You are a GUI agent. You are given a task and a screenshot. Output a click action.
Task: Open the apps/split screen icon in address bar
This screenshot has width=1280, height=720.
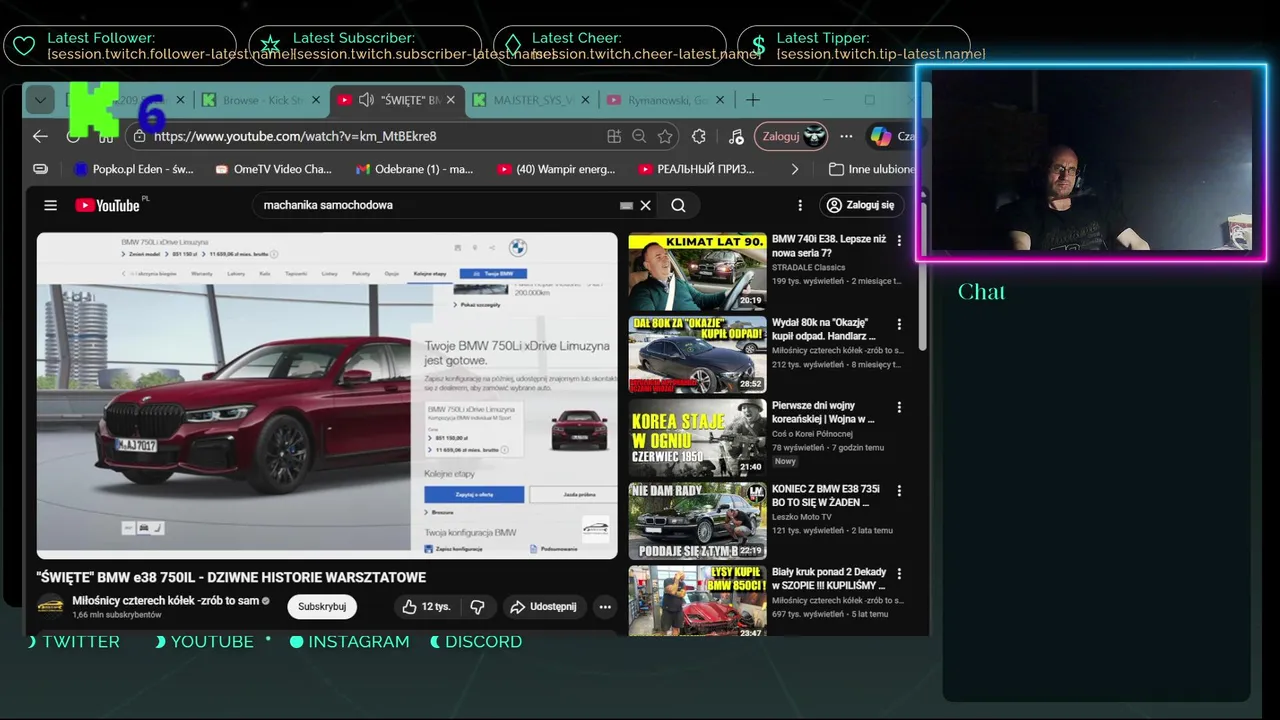click(x=614, y=136)
